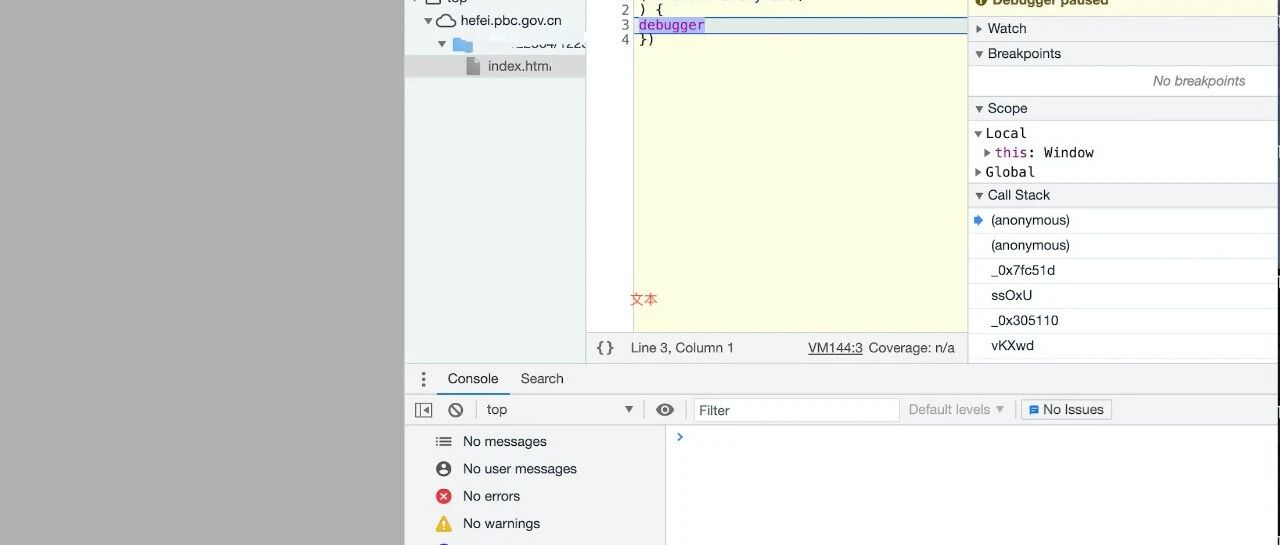Collapse the Local scope

click(979, 134)
